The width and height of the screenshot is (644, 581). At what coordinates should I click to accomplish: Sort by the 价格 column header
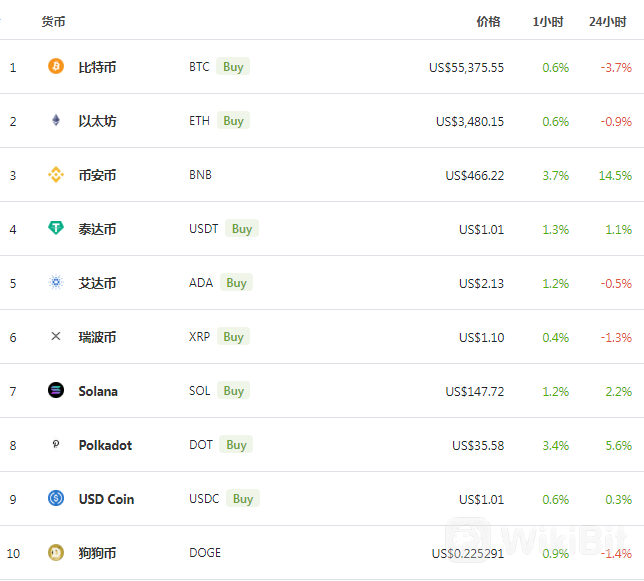tap(488, 21)
